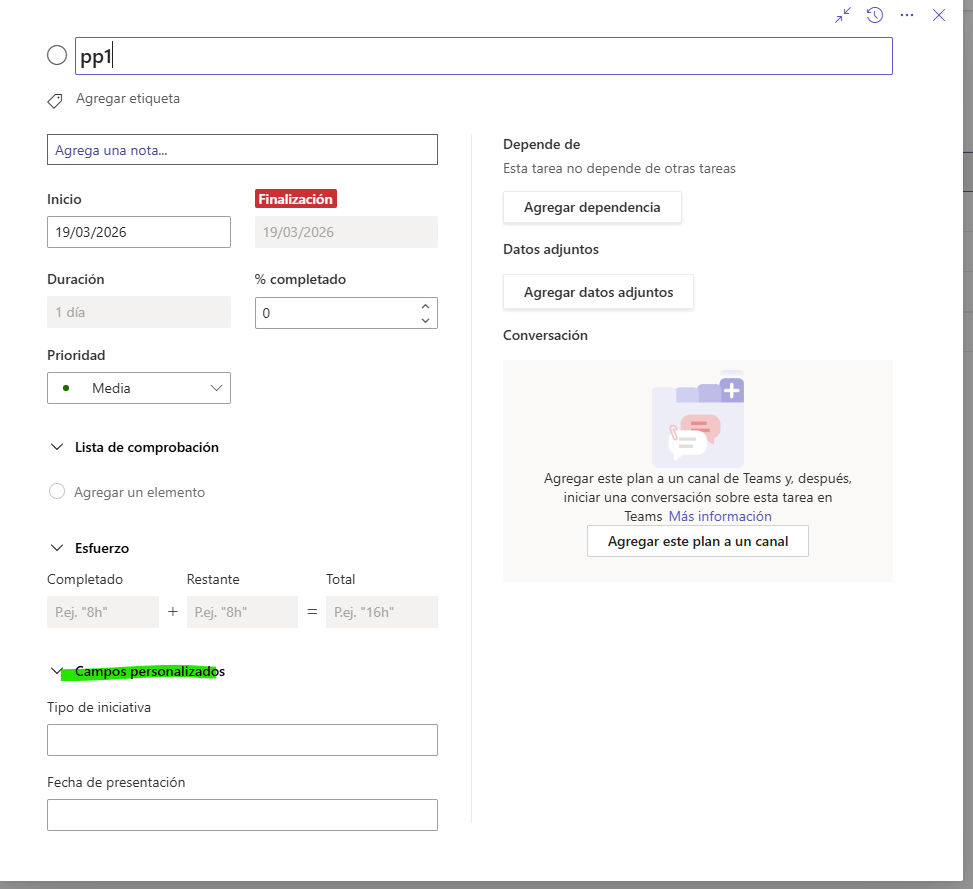
Task: Click 'Esta tarea no depende de otras tareas'
Action: (619, 168)
